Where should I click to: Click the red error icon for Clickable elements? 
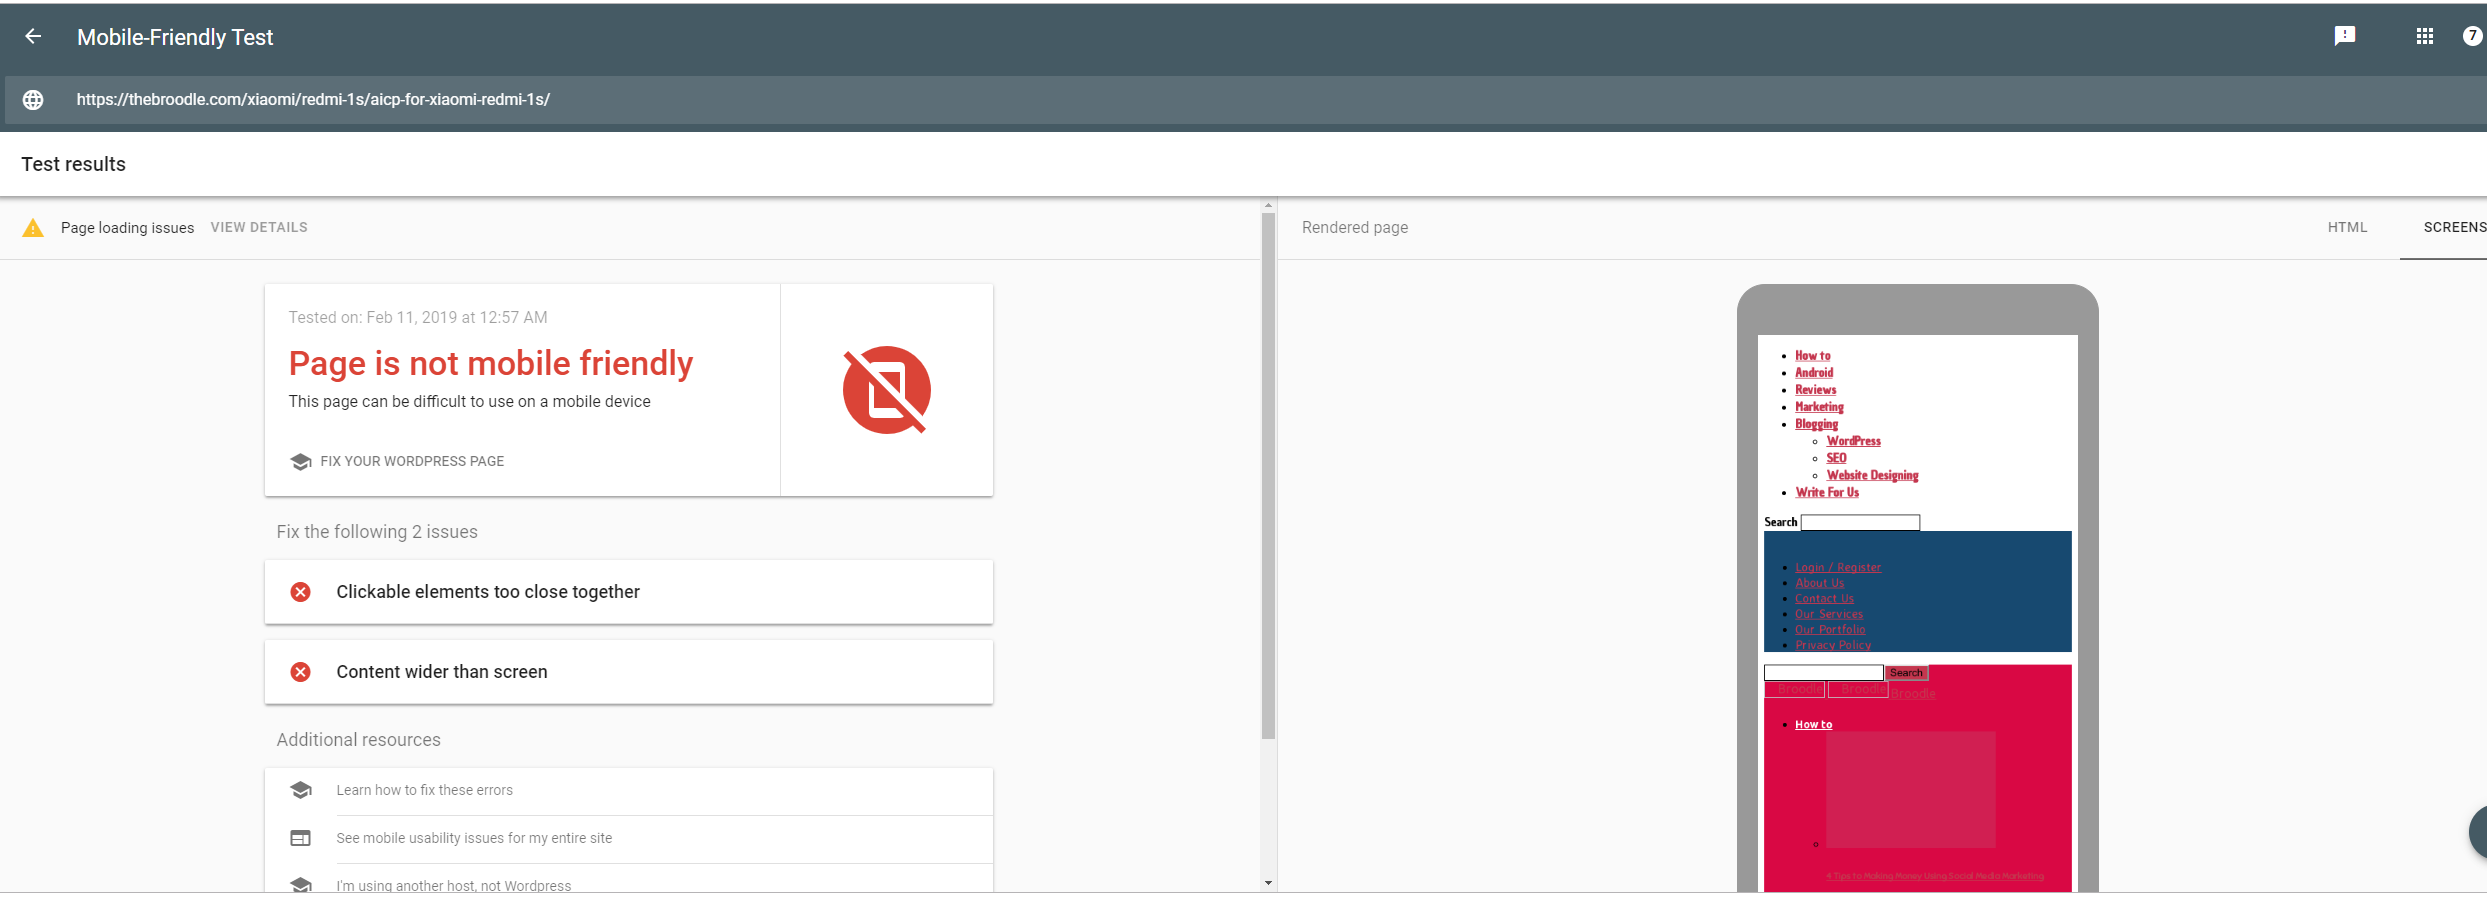pos(300,592)
